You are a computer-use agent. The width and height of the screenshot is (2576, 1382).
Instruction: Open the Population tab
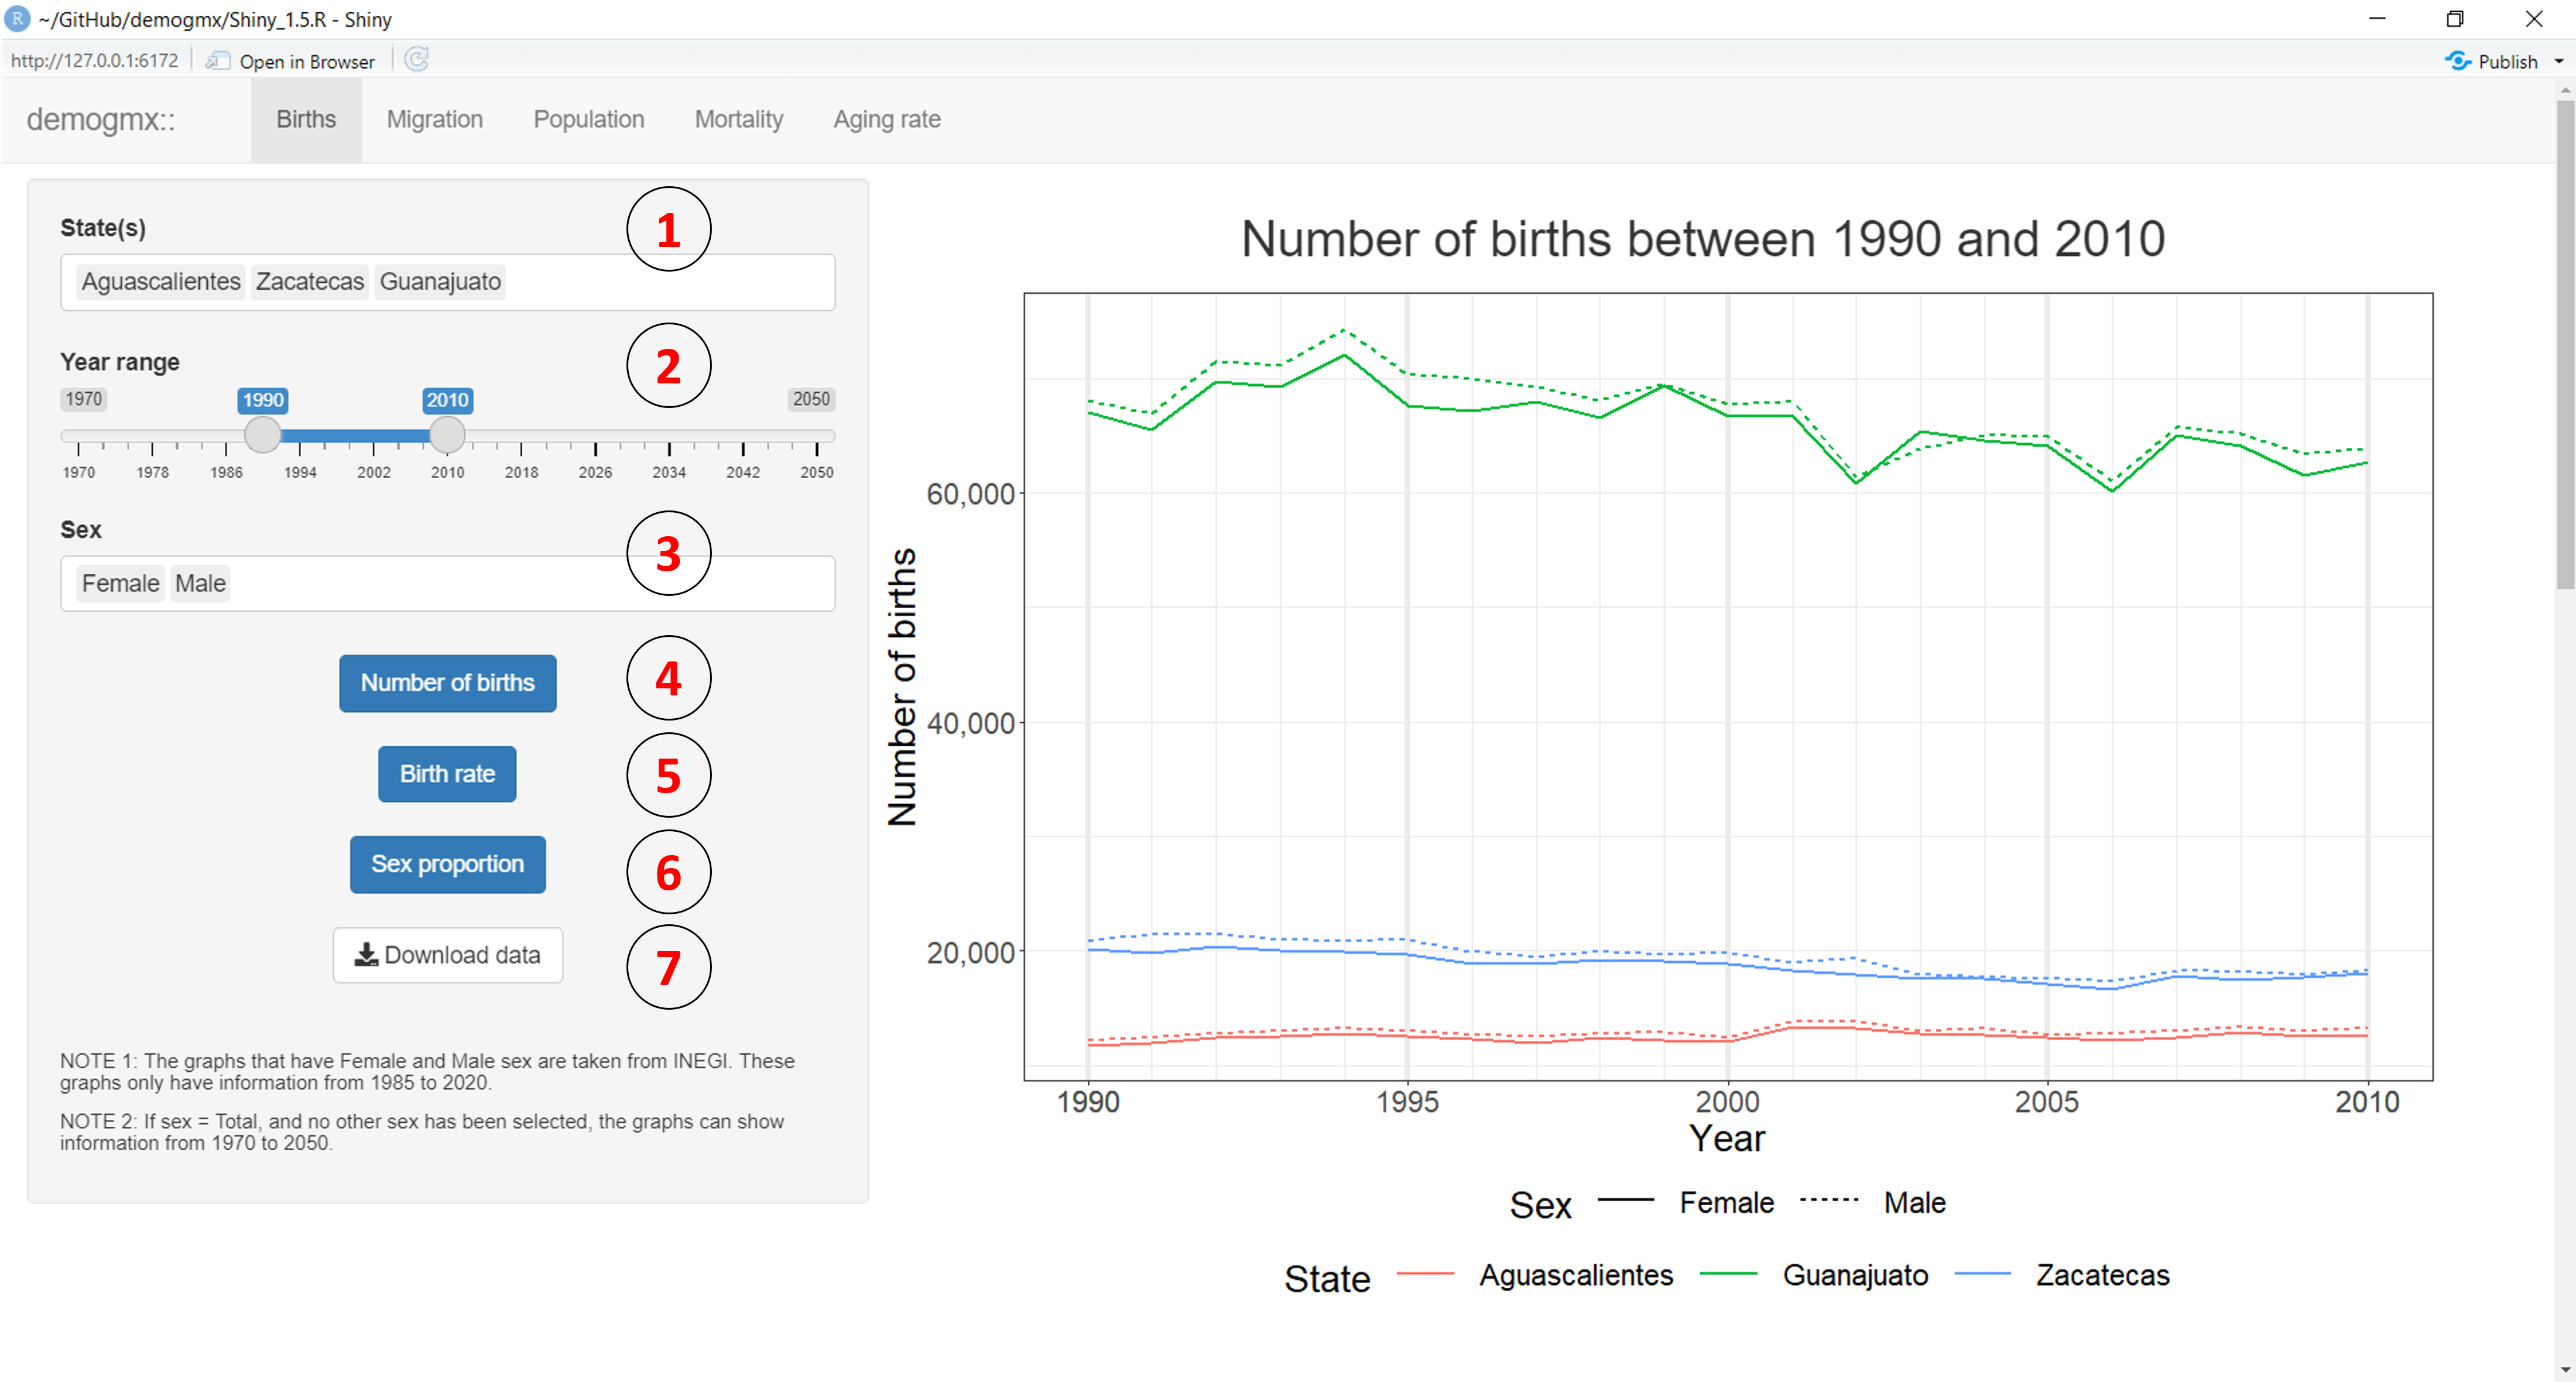pyautogui.click(x=588, y=119)
